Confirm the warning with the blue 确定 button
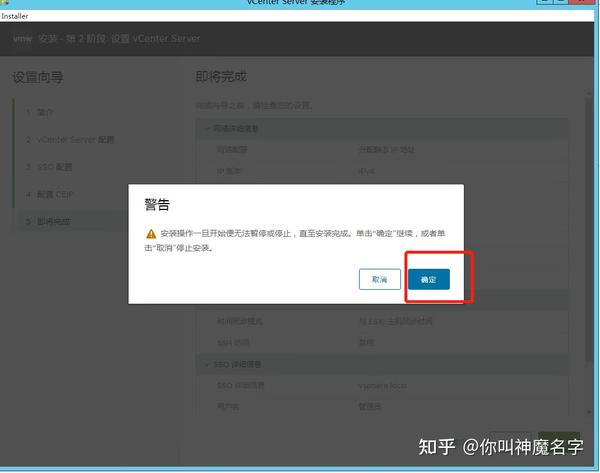Viewport: 600px width, 473px height. point(429,279)
